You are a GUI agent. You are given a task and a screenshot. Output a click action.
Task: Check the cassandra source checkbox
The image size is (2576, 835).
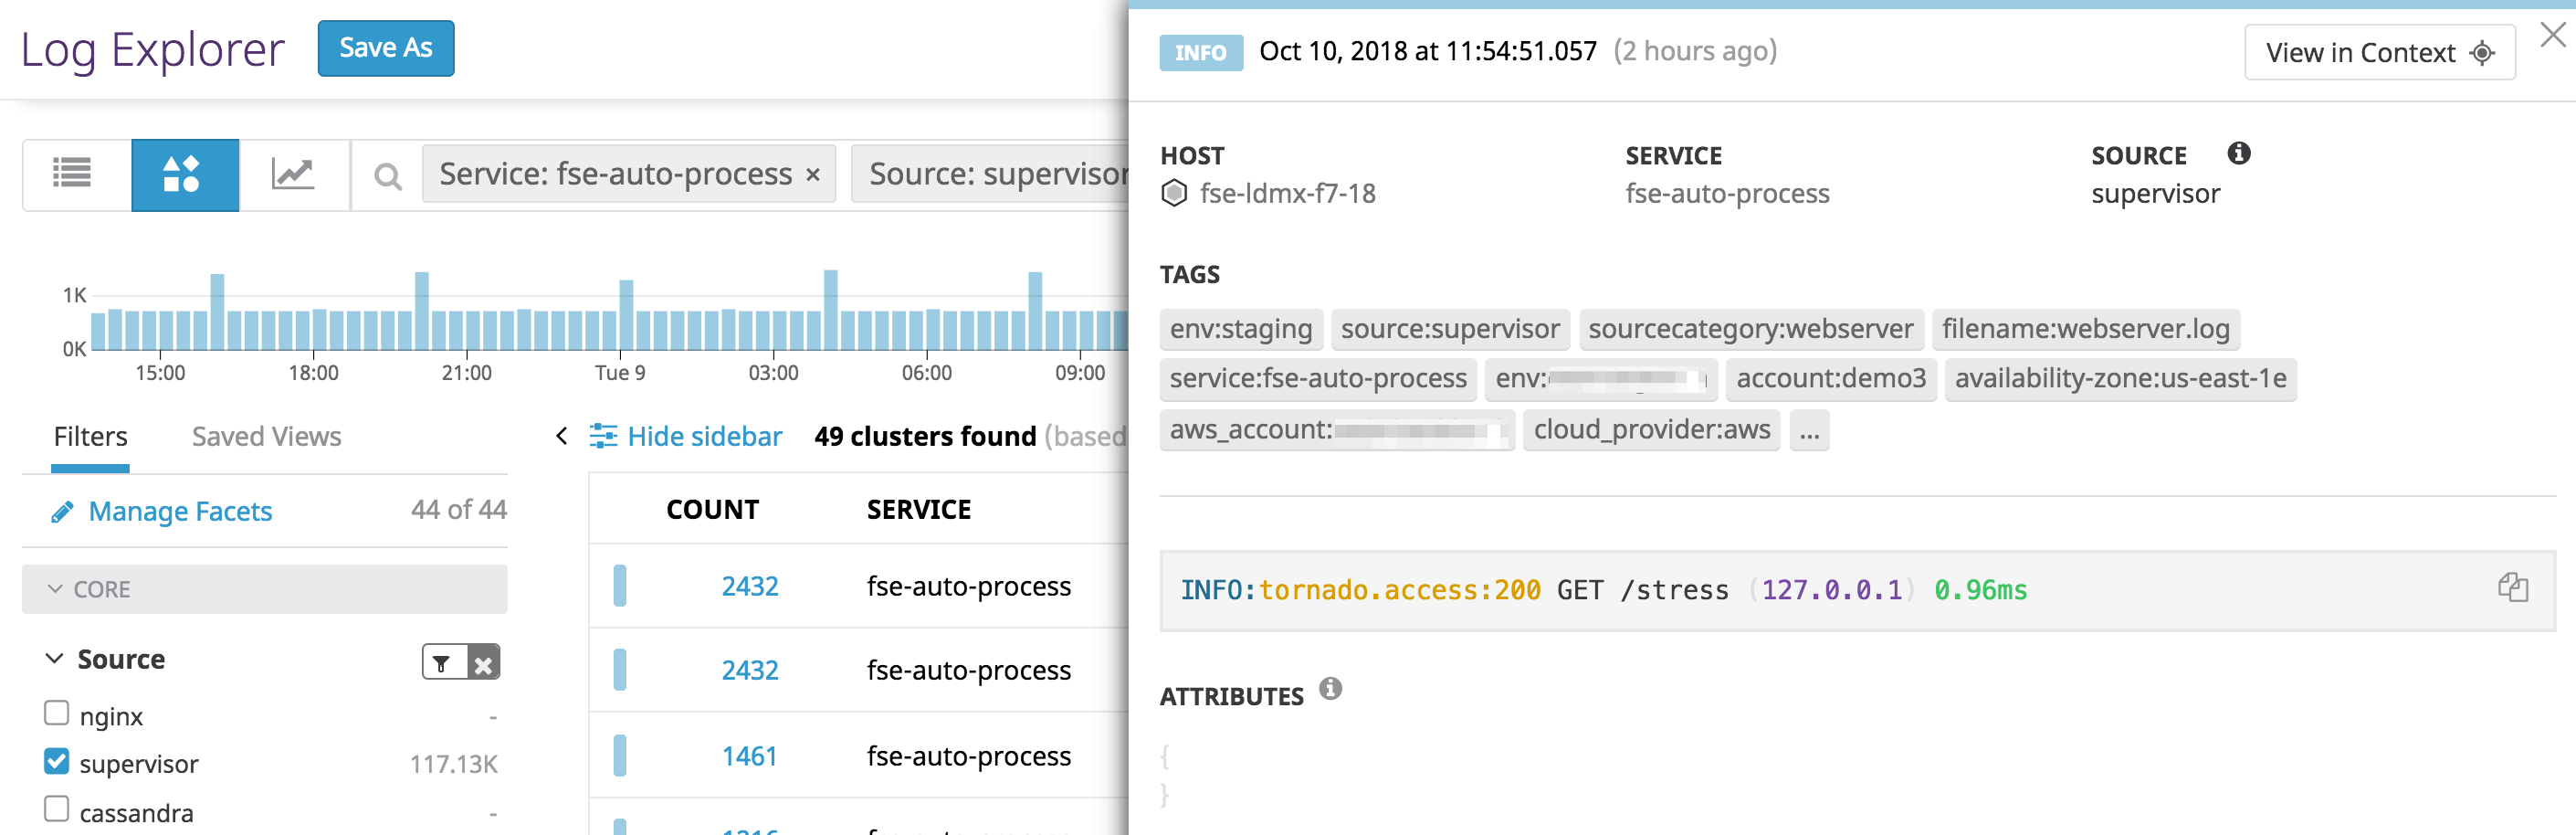[x=55, y=810]
